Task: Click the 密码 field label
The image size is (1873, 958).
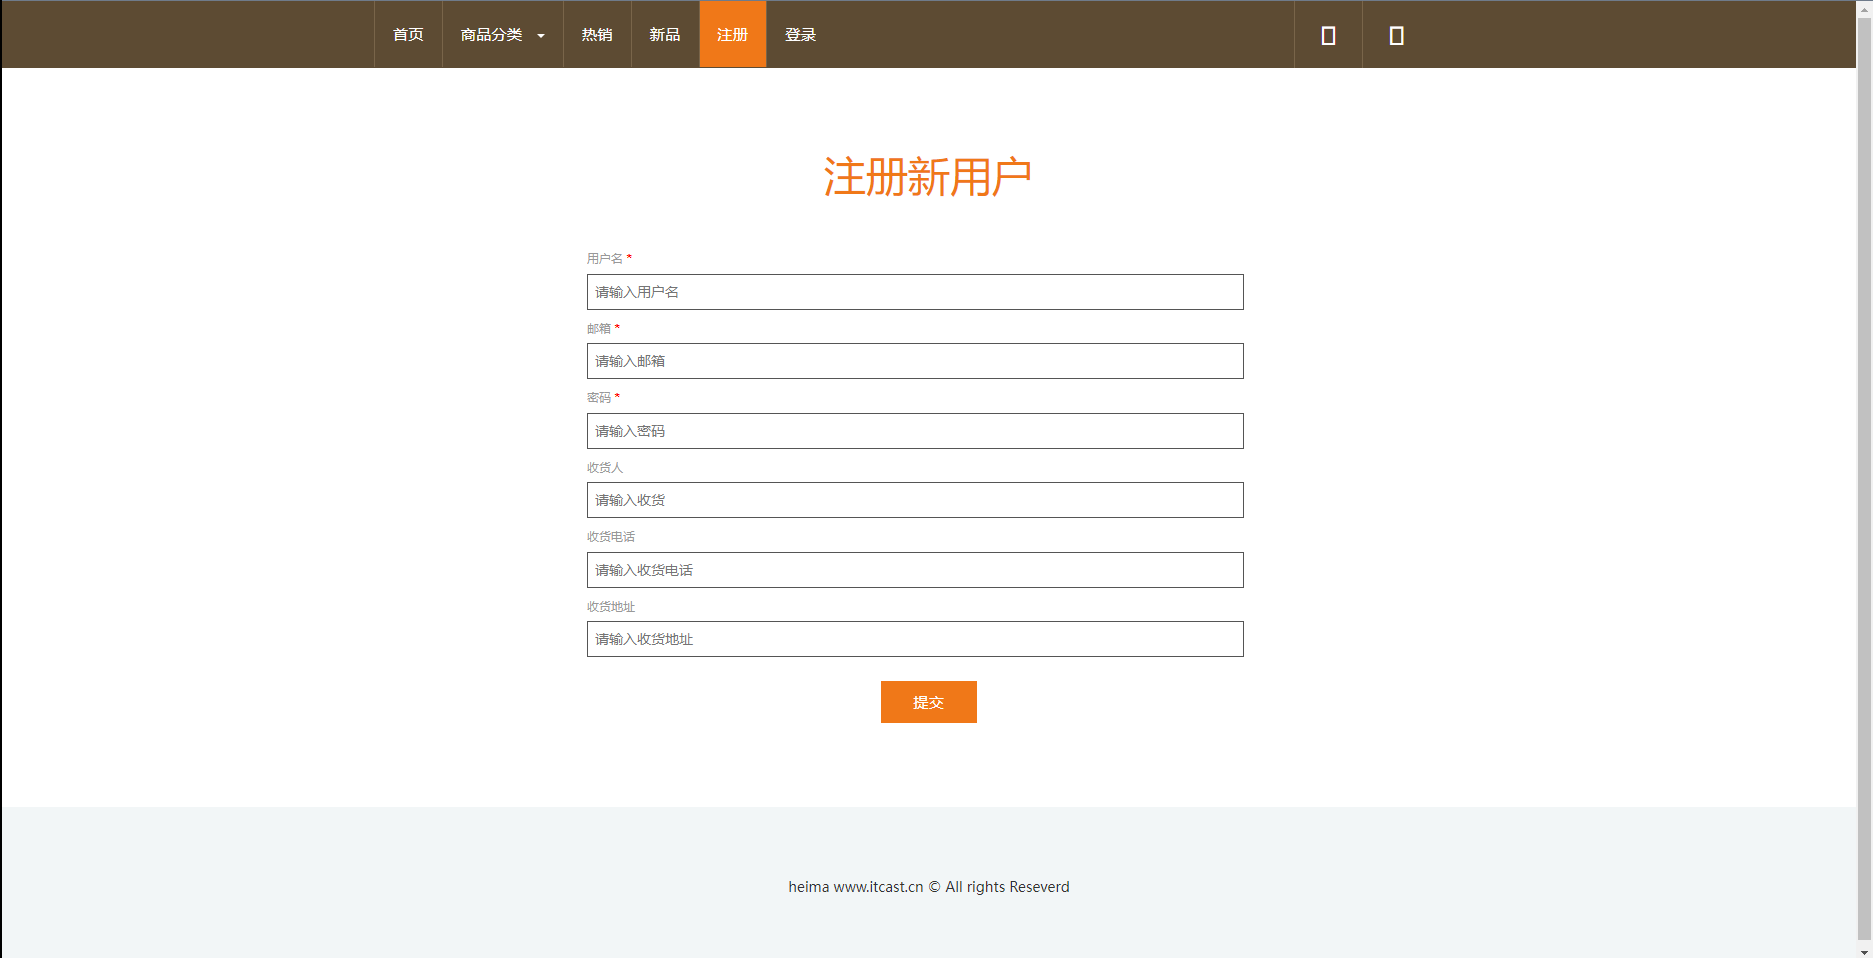Action: click(x=599, y=398)
